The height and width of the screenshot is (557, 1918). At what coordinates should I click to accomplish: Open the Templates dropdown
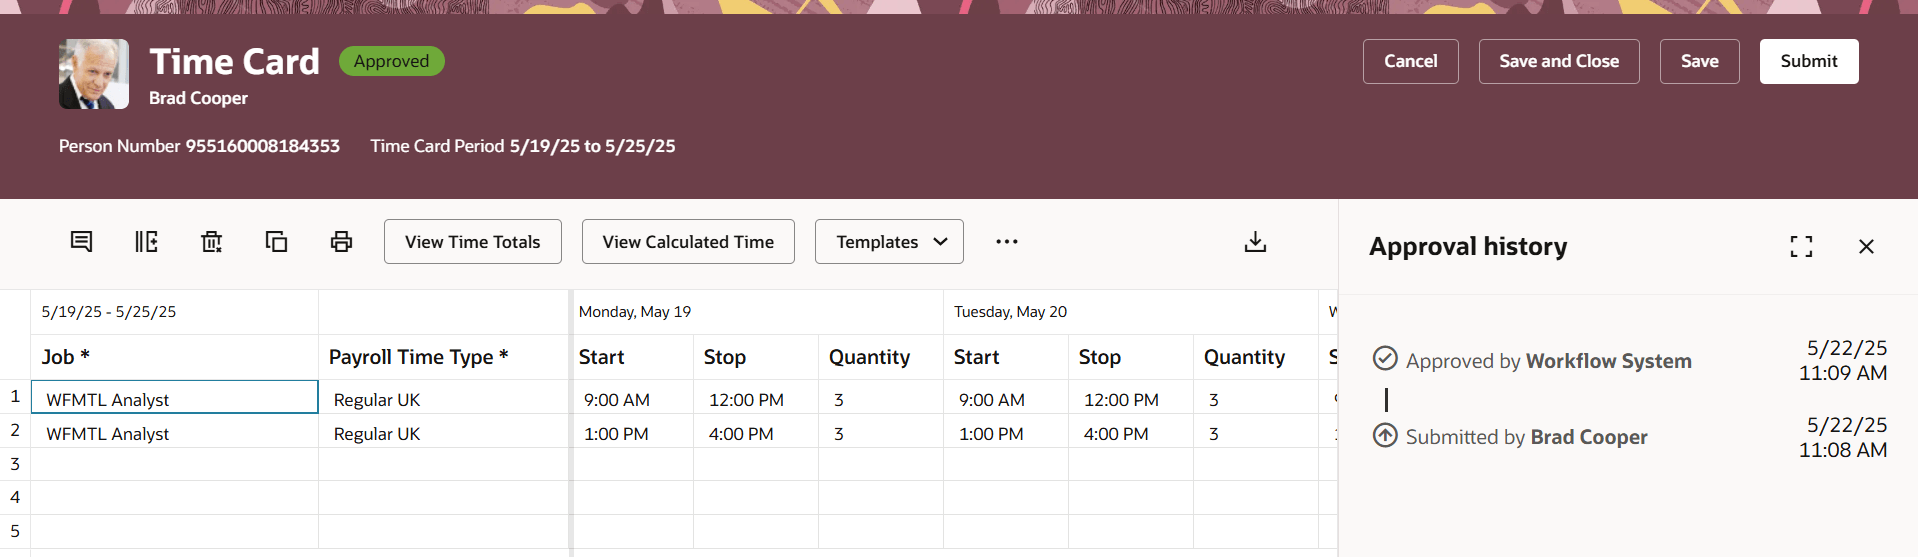(x=889, y=241)
